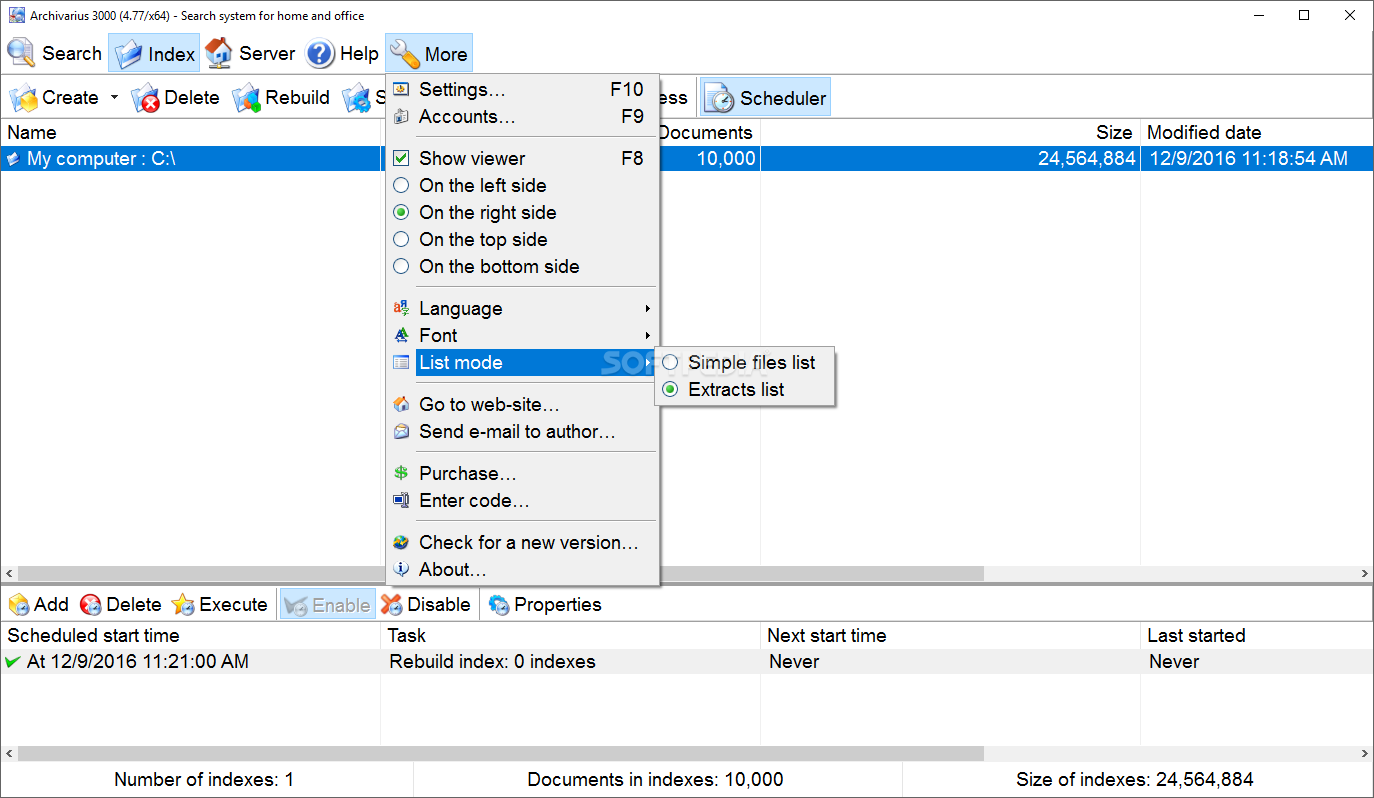Screen dimensions: 1374x798
Task: Click Last started column header
Action: (x=1196, y=635)
